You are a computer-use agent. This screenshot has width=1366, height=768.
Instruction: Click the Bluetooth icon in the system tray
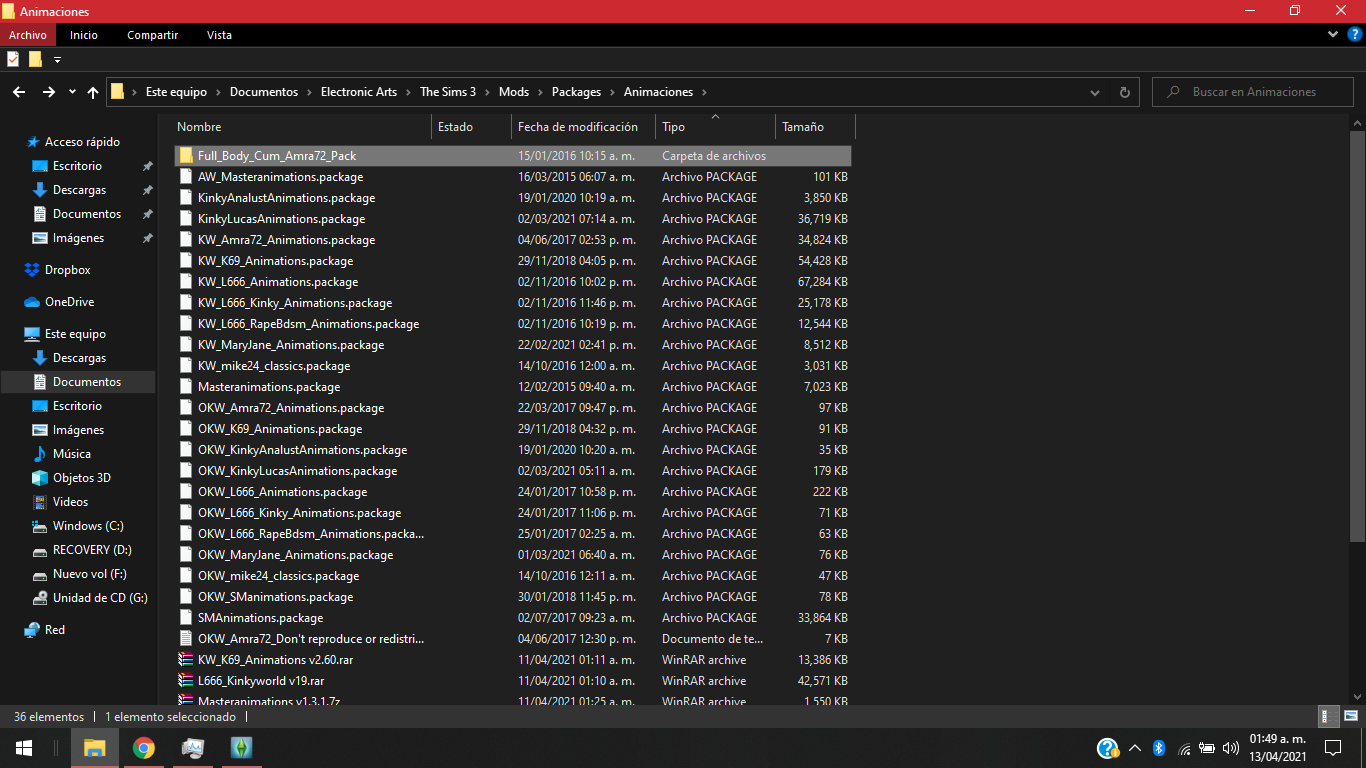[1159, 748]
